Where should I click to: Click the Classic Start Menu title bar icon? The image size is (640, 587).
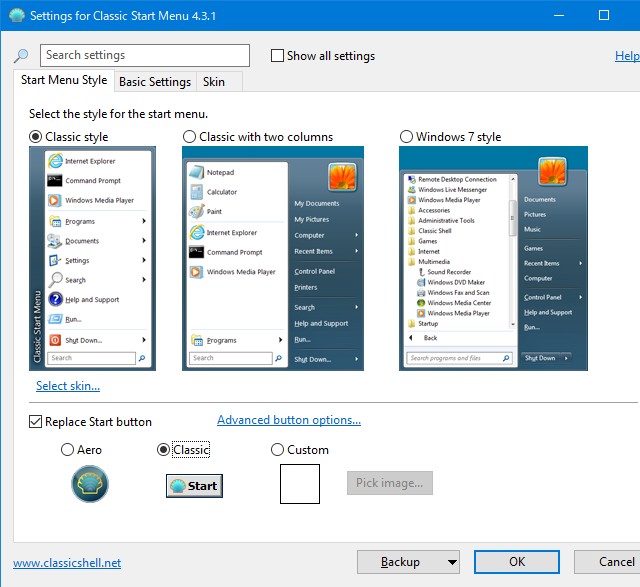tap(16, 16)
